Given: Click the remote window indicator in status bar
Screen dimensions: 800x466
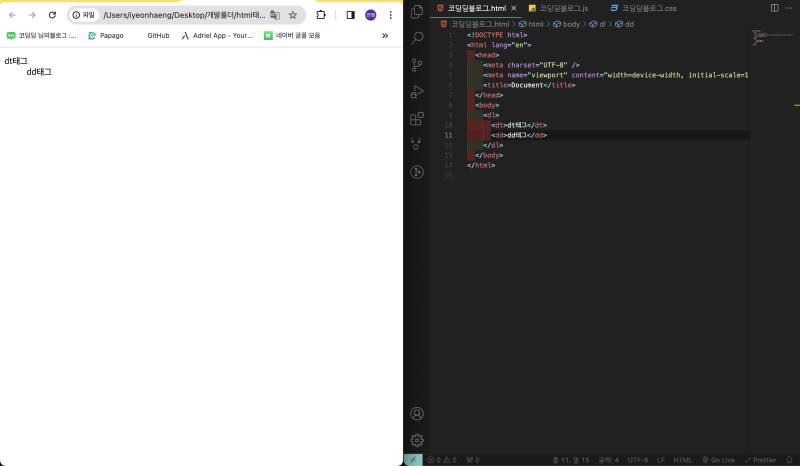Looking at the screenshot, I should point(413,460).
